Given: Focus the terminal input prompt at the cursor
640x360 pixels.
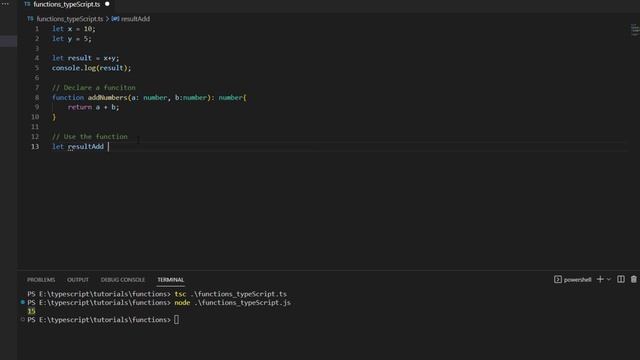Looking at the screenshot, I should (x=176, y=320).
